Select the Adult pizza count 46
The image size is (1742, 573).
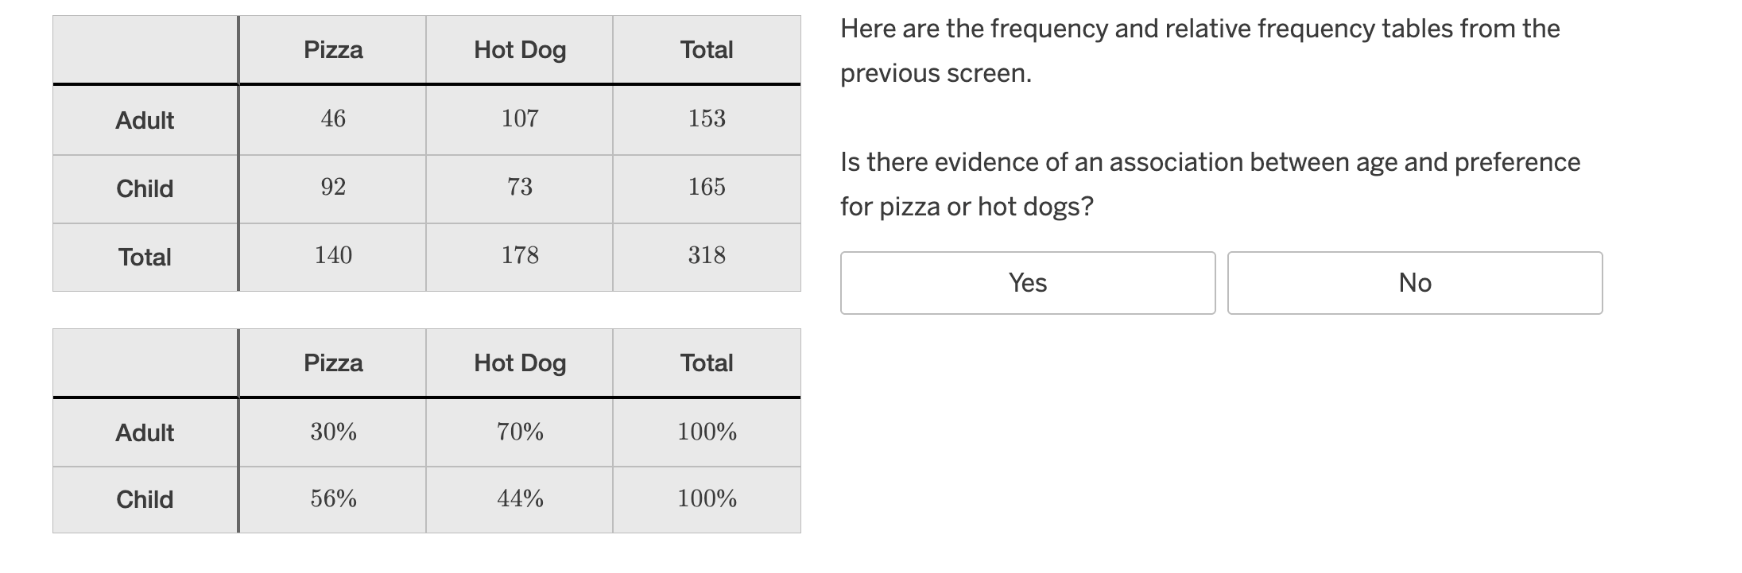pos(333,119)
